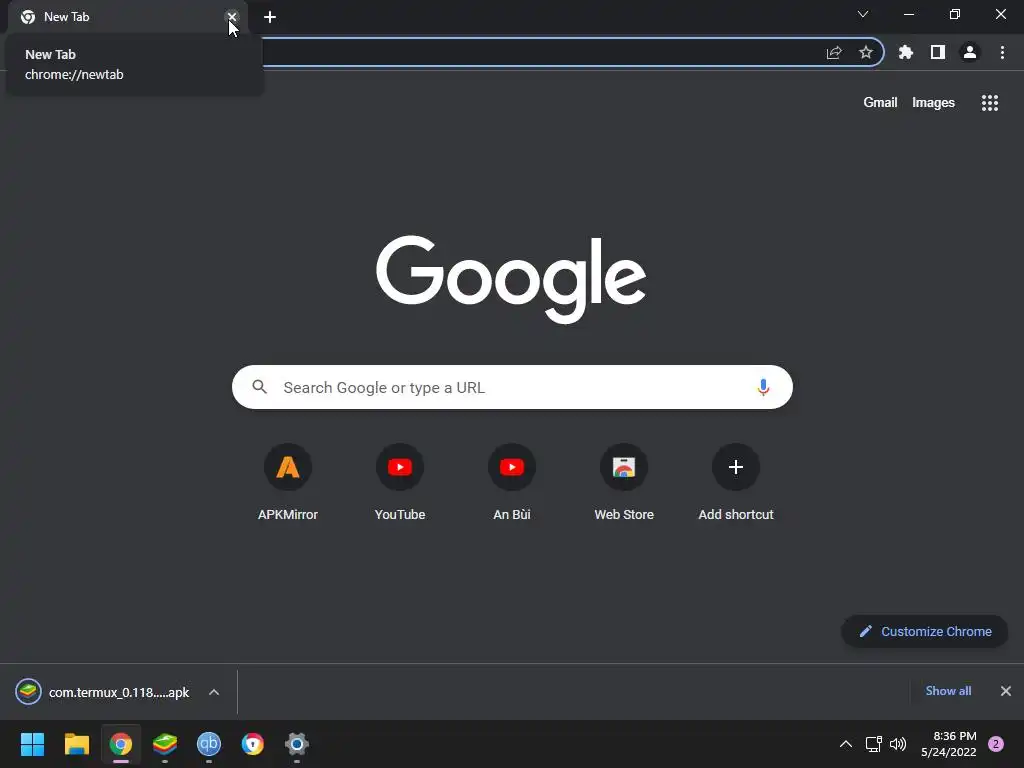Open Images link

[933, 103]
